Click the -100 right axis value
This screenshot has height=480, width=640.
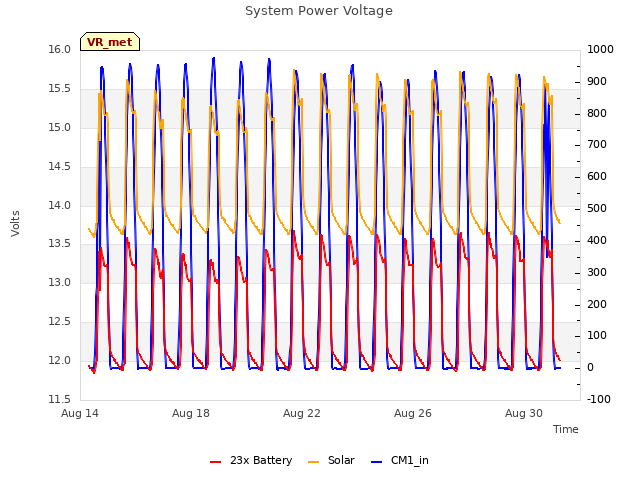pos(599,399)
